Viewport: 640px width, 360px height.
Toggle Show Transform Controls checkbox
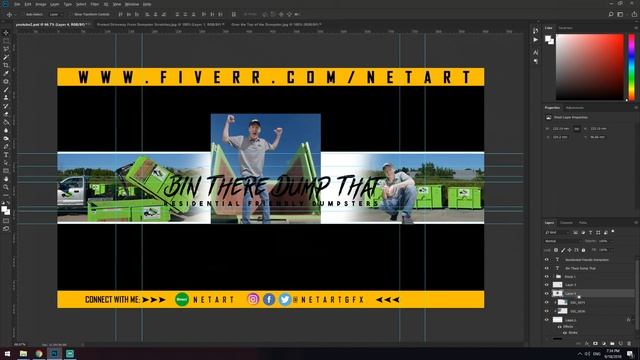72,14
